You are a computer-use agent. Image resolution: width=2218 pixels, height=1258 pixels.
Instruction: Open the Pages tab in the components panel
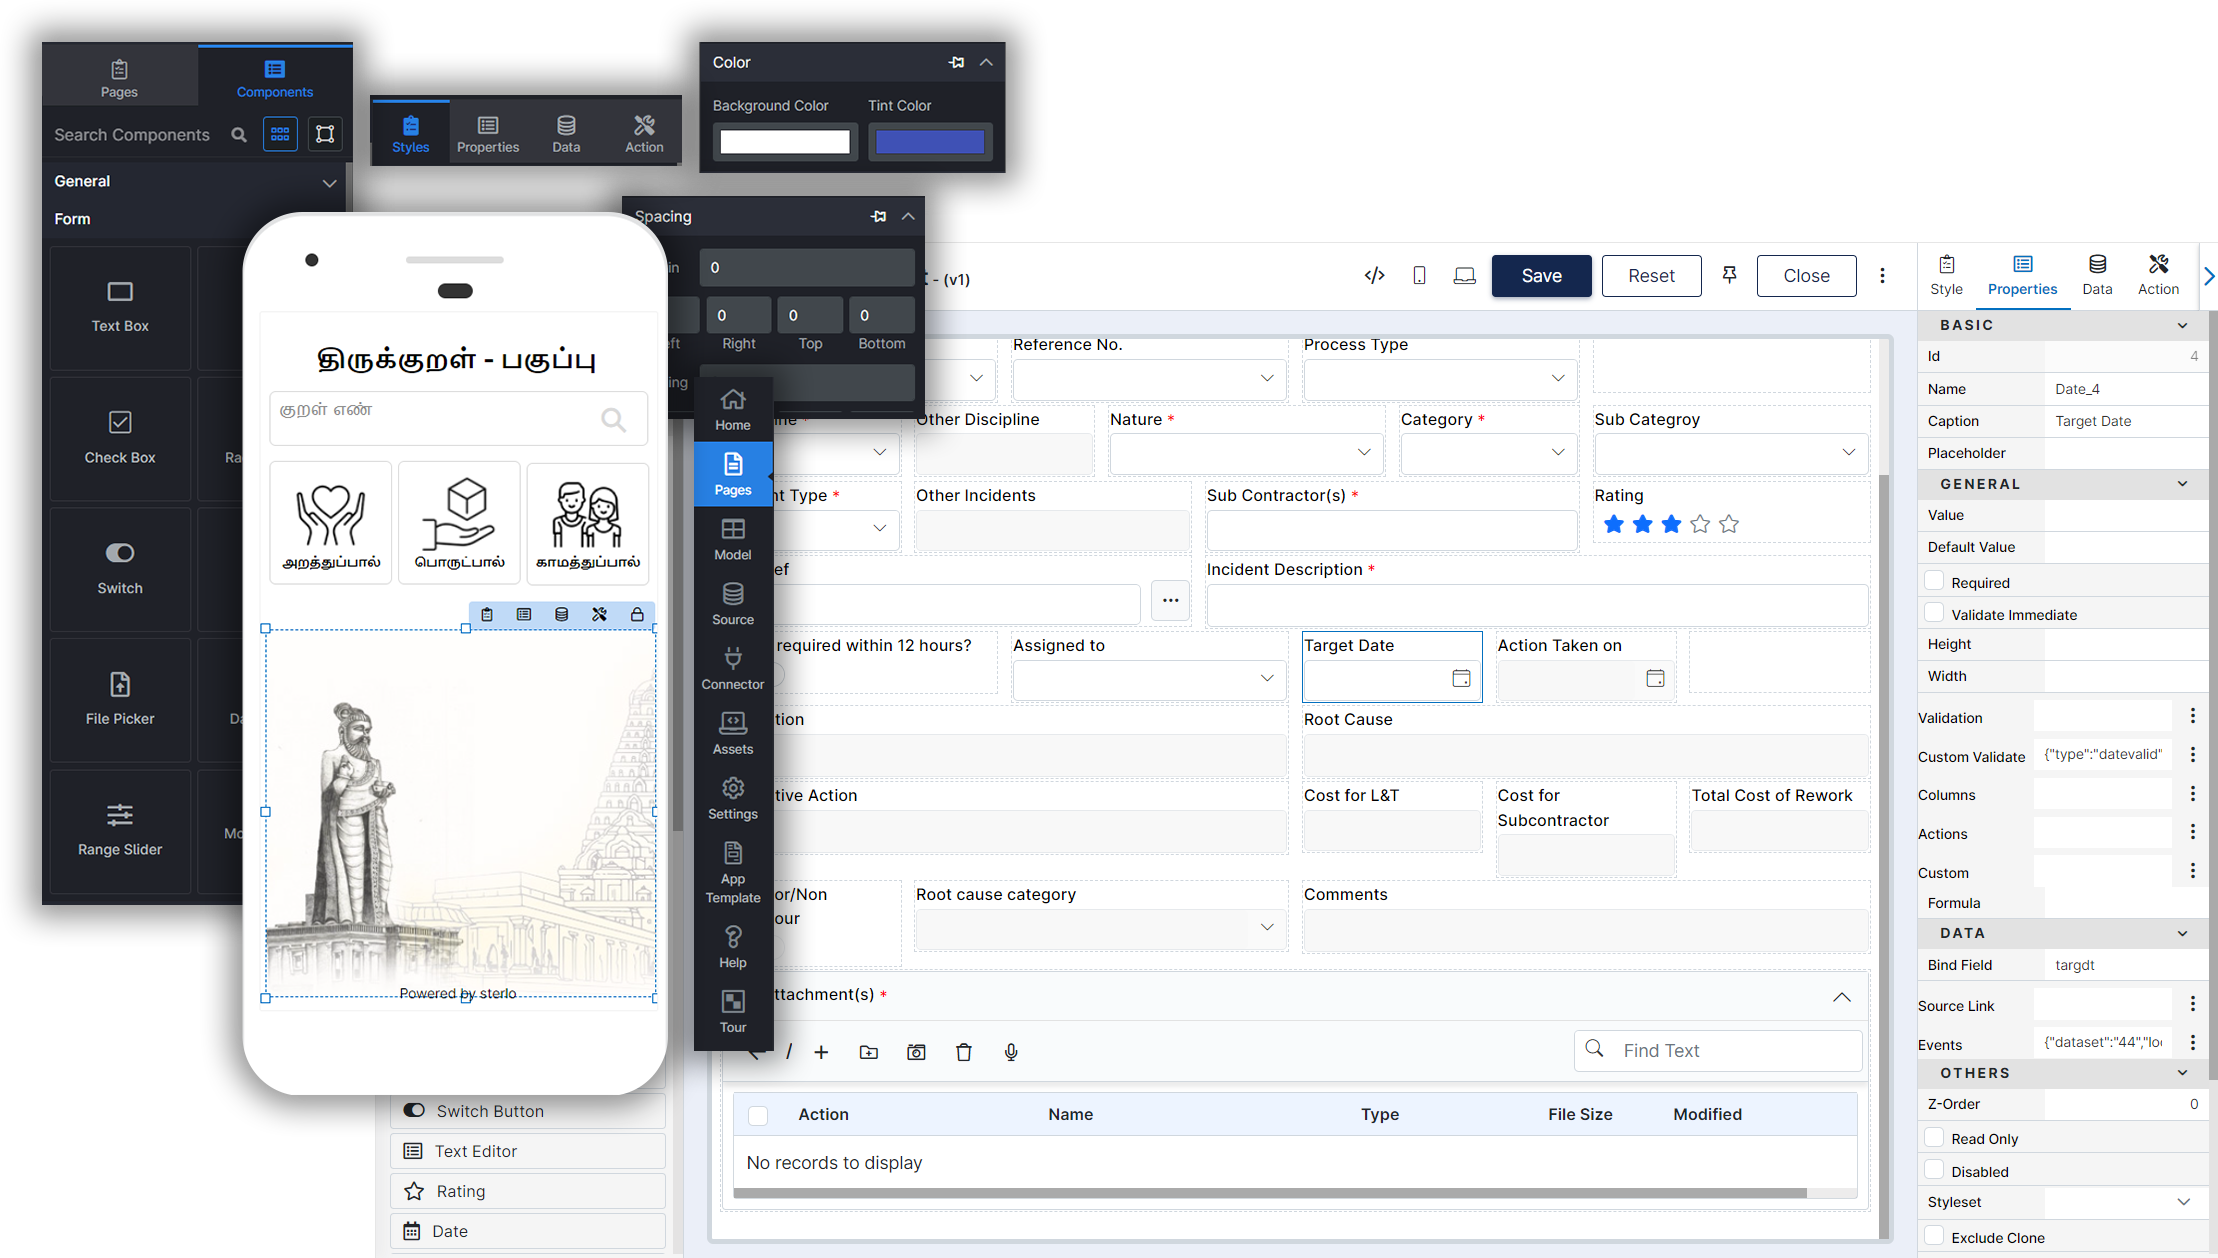pyautogui.click(x=119, y=77)
